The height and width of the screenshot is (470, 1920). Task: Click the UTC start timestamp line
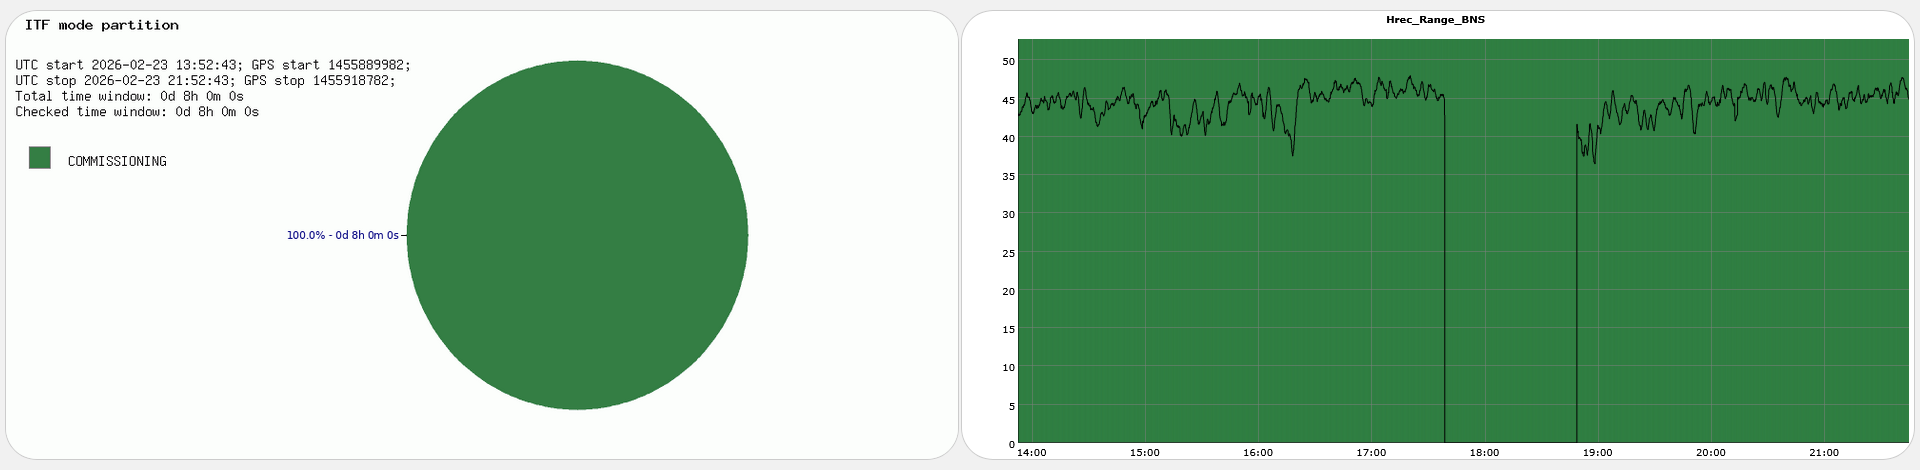tap(212, 65)
